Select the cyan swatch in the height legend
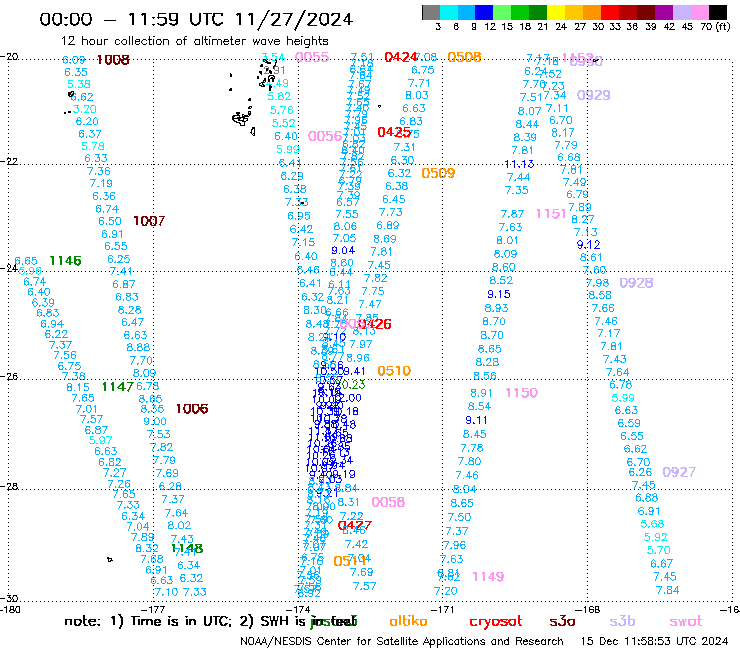 (x=449, y=12)
